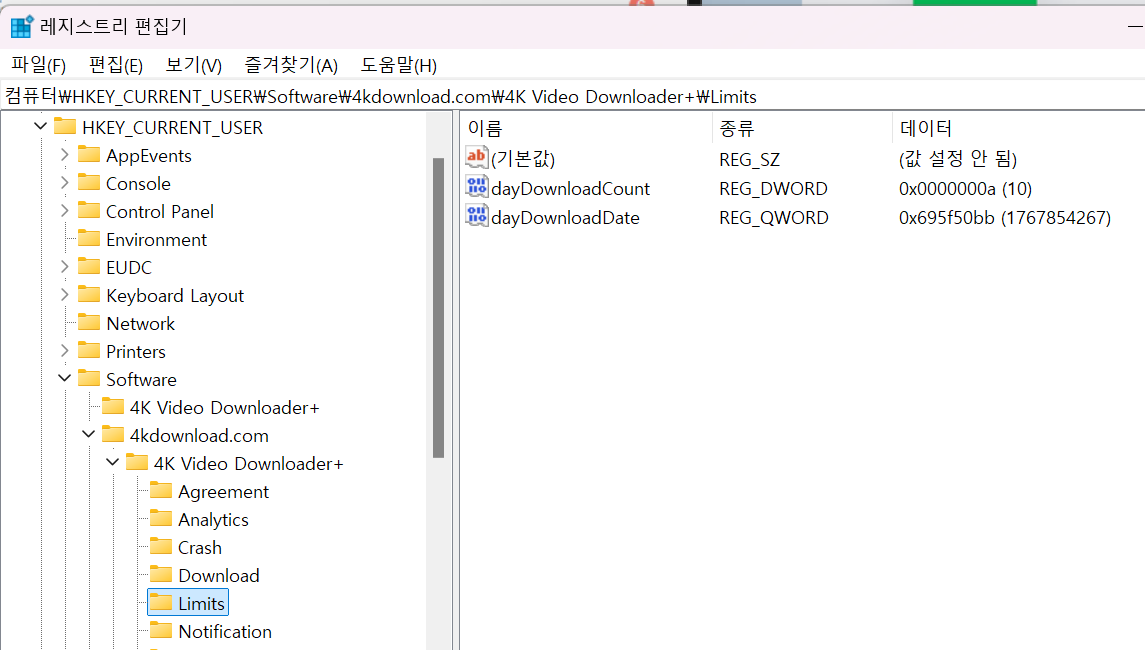Select the Printers folder icon
Screen dimensions: 1145x650
pyautogui.click(x=89, y=350)
